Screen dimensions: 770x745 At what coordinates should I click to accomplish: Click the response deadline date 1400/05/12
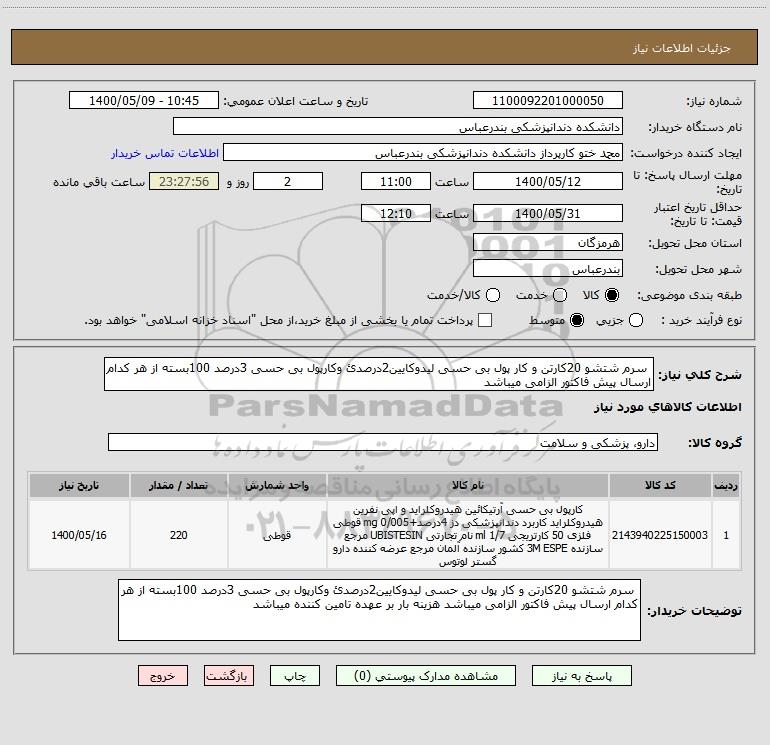(548, 181)
